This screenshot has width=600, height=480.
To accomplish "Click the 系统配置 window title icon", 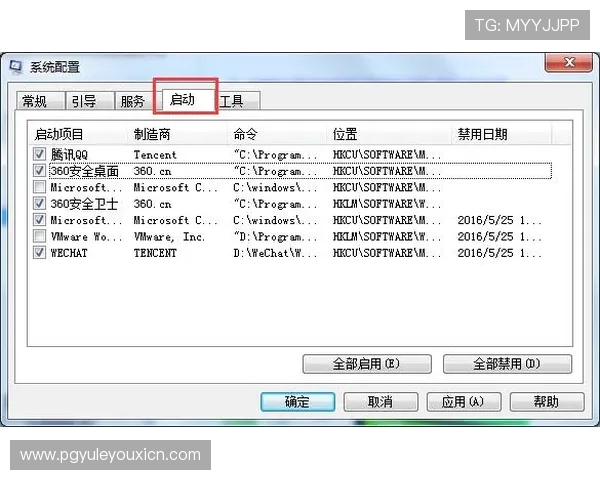I will 16,67.
